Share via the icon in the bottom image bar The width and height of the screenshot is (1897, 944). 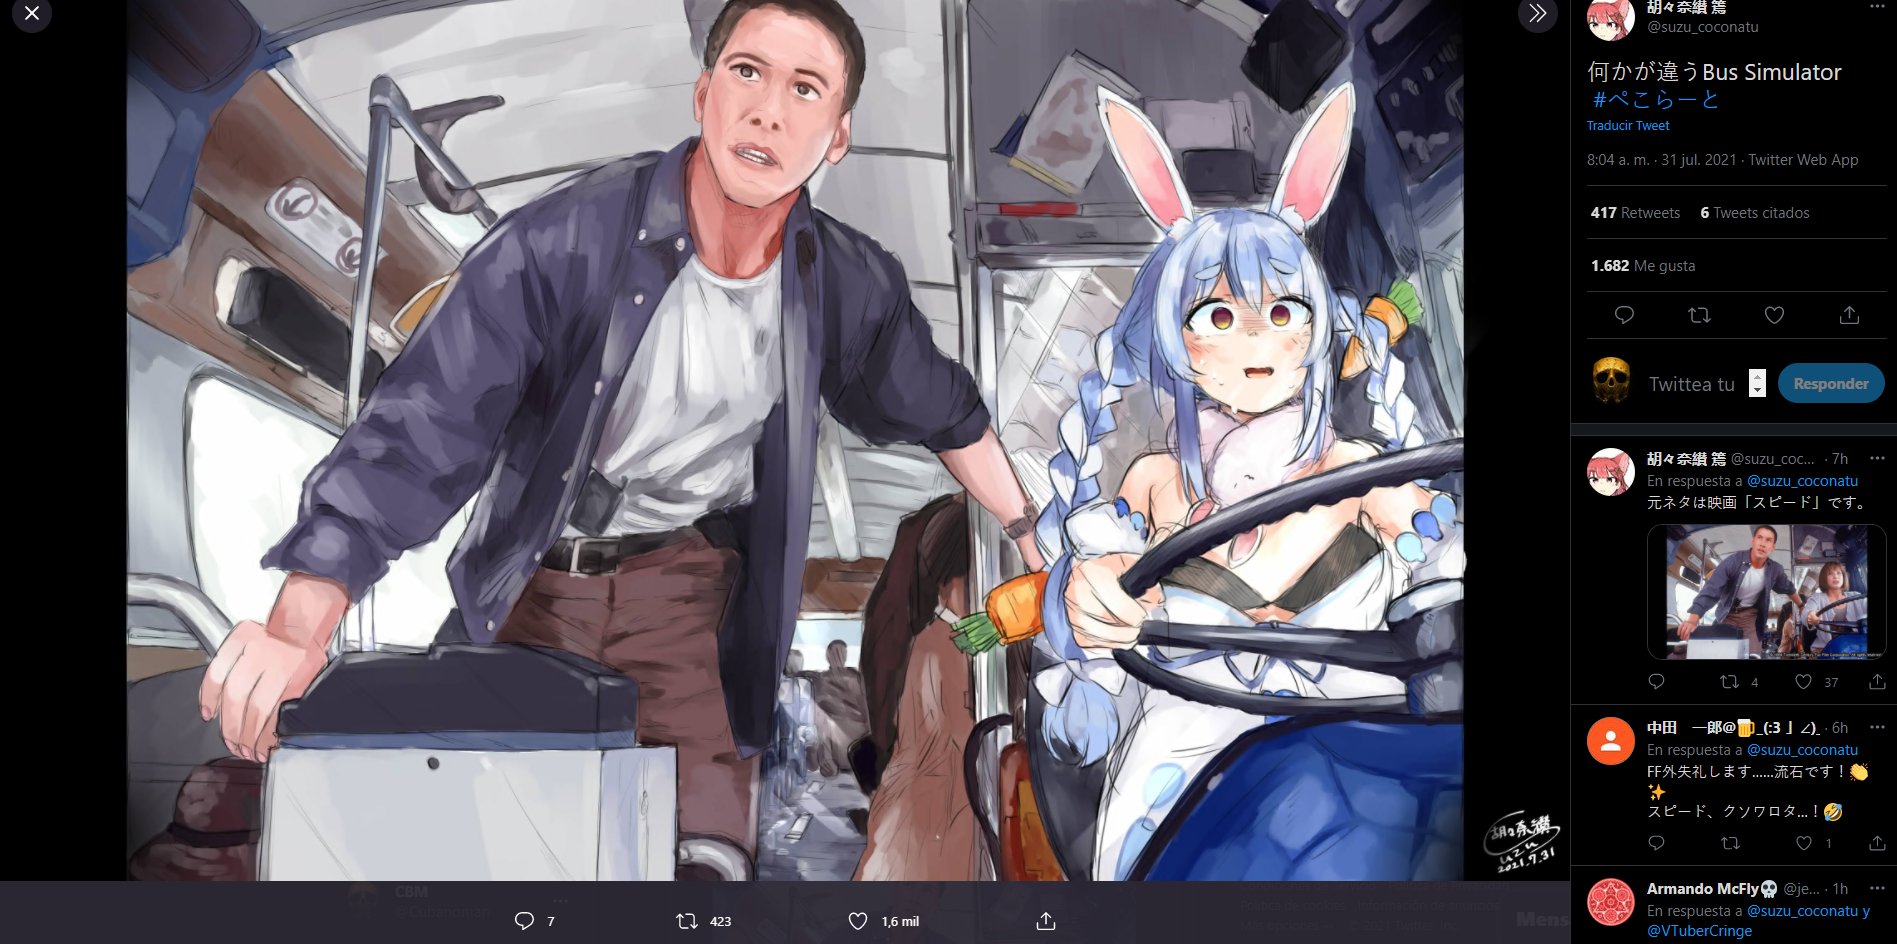1046,921
